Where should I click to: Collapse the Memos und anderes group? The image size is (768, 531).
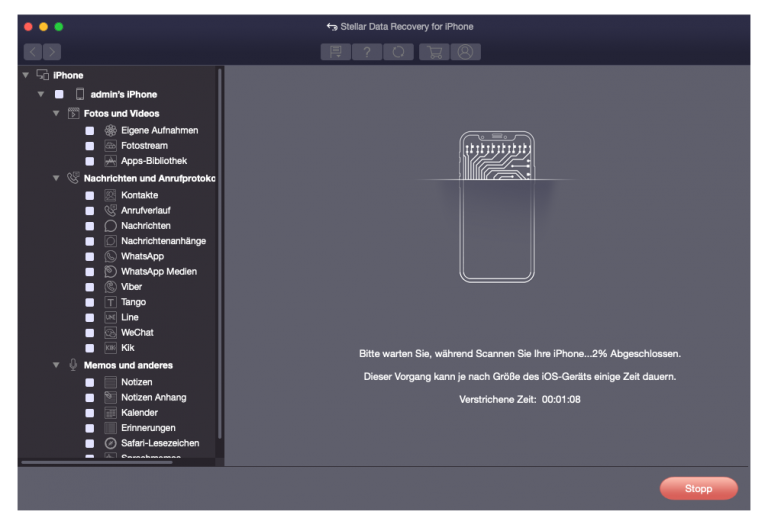point(56,365)
